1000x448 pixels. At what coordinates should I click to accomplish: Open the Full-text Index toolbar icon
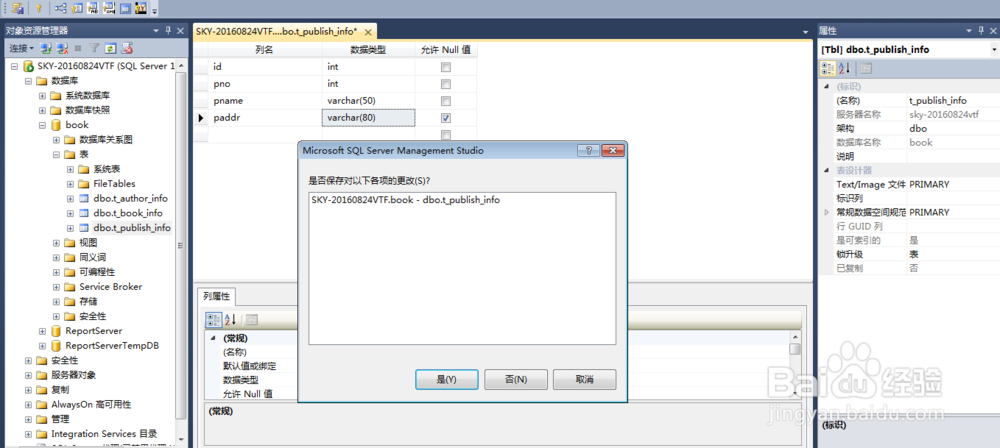pyautogui.click(x=93, y=8)
